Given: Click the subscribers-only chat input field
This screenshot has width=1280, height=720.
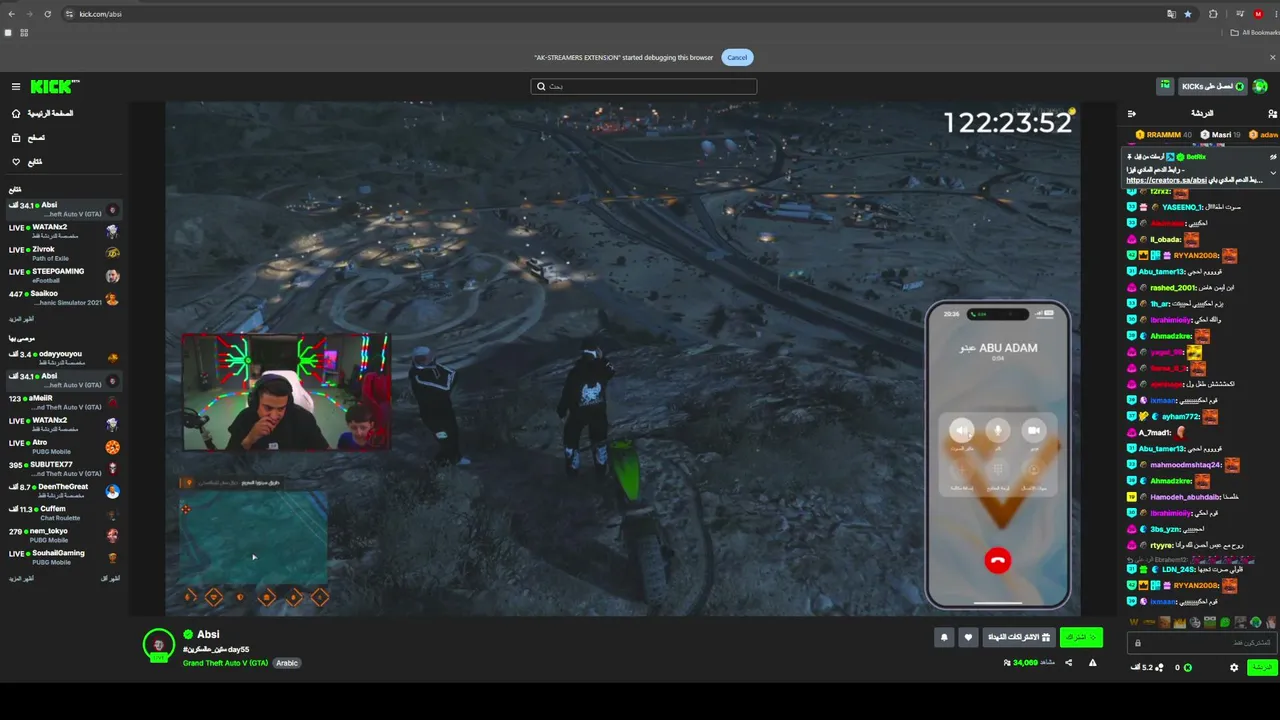Looking at the screenshot, I should point(1202,643).
